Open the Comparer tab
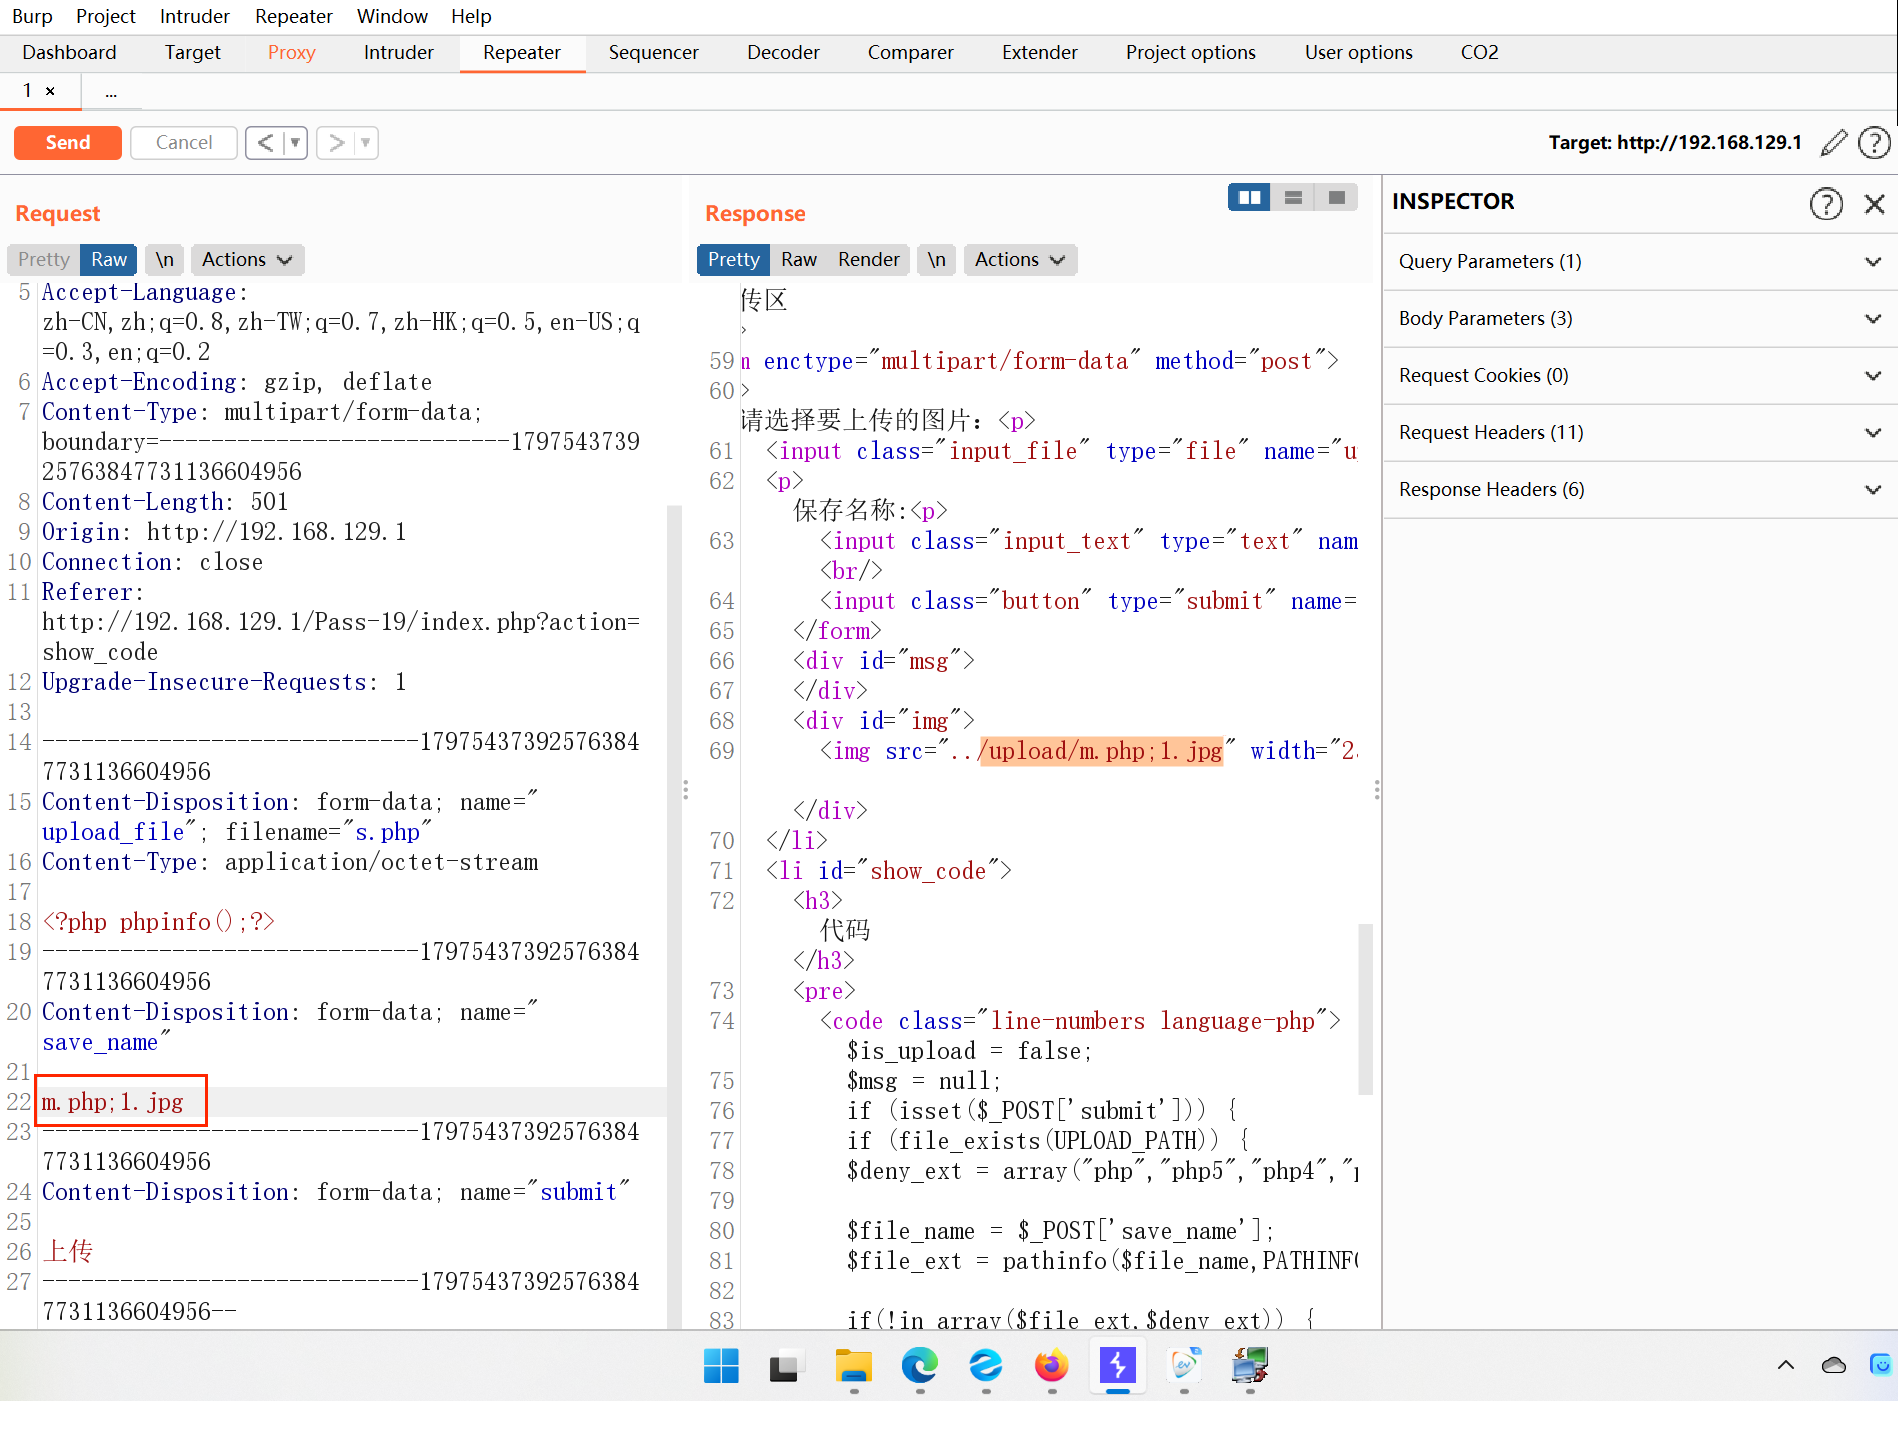 pos(910,53)
